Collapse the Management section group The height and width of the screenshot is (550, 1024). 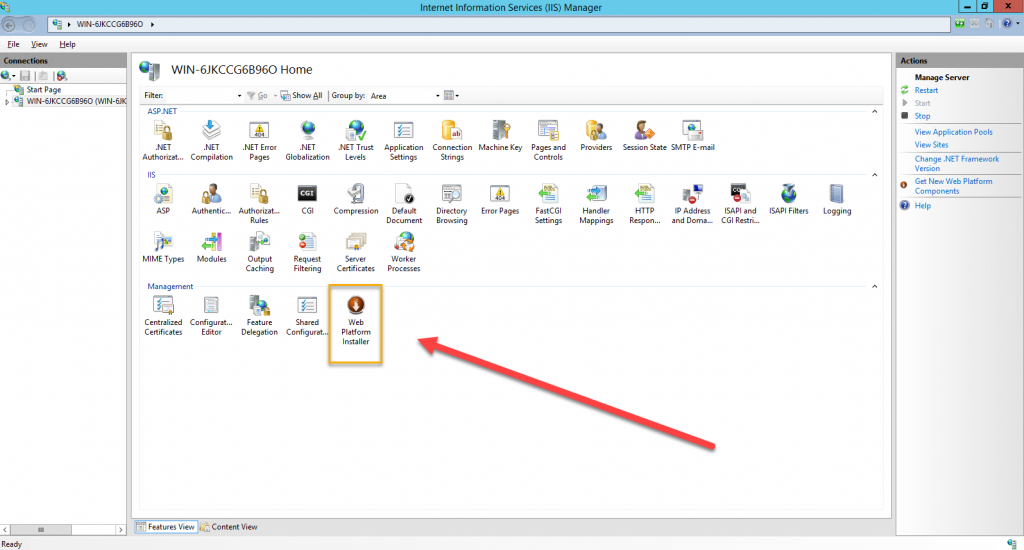click(x=875, y=286)
